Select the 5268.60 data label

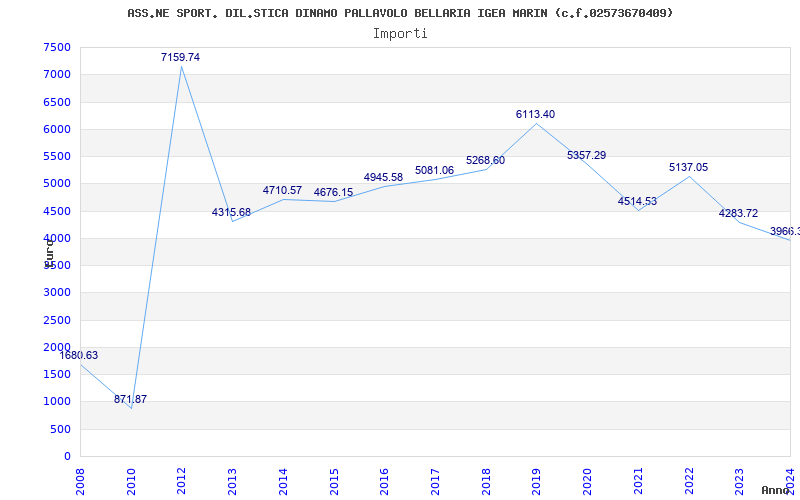[x=485, y=161]
